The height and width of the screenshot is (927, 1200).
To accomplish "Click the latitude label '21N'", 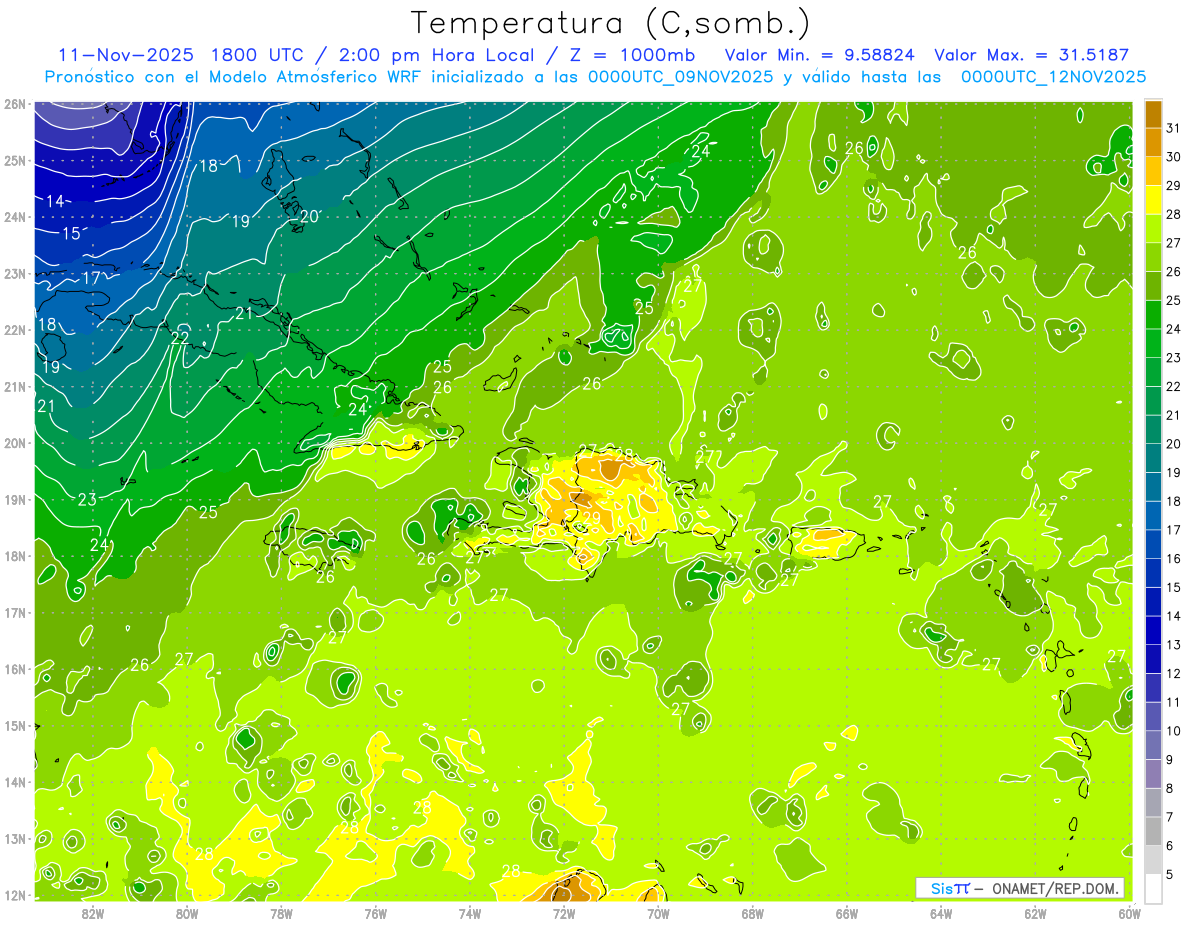I will [x=15, y=387].
